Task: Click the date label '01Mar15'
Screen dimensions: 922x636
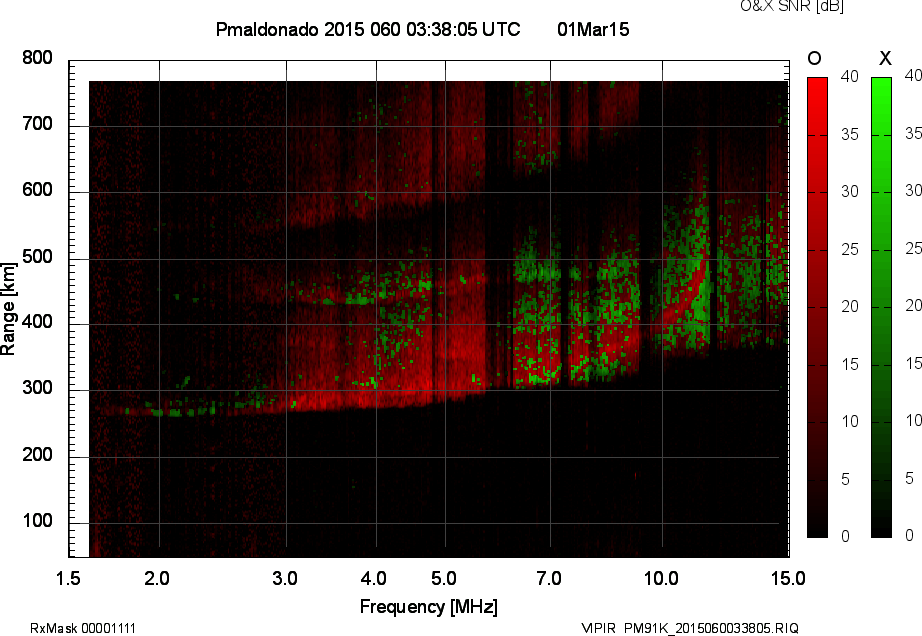Action: [593, 29]
